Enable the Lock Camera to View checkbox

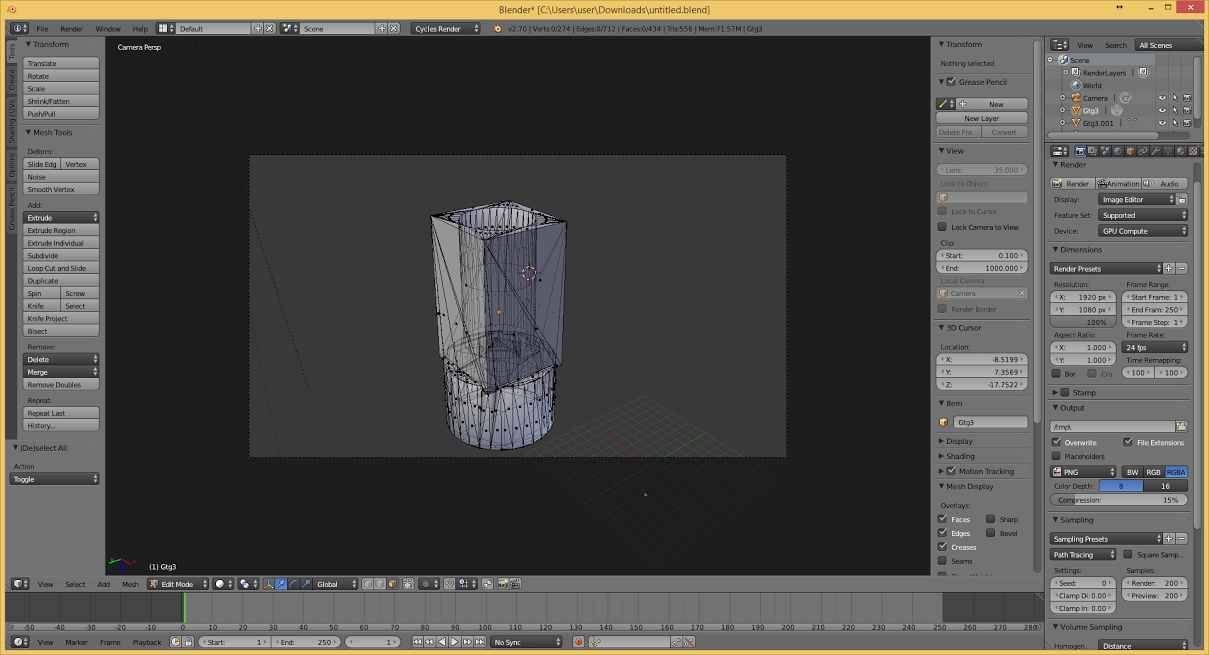(942, 227)
